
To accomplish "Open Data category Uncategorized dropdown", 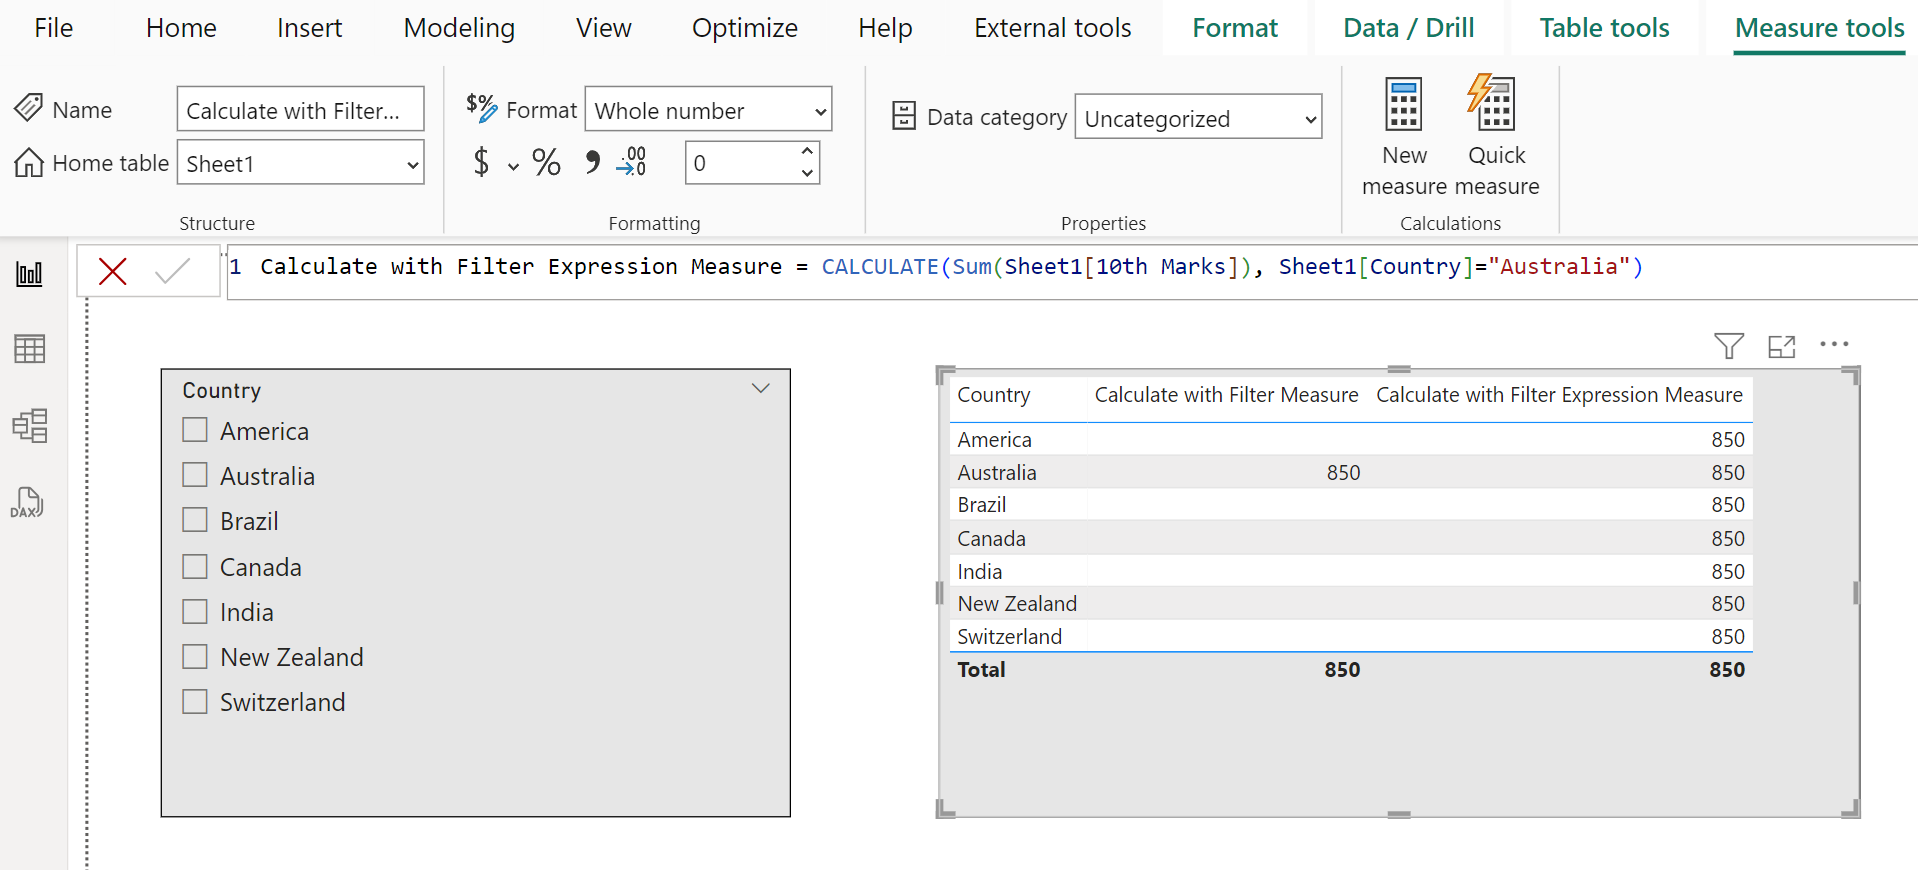I will [1198, 118].
